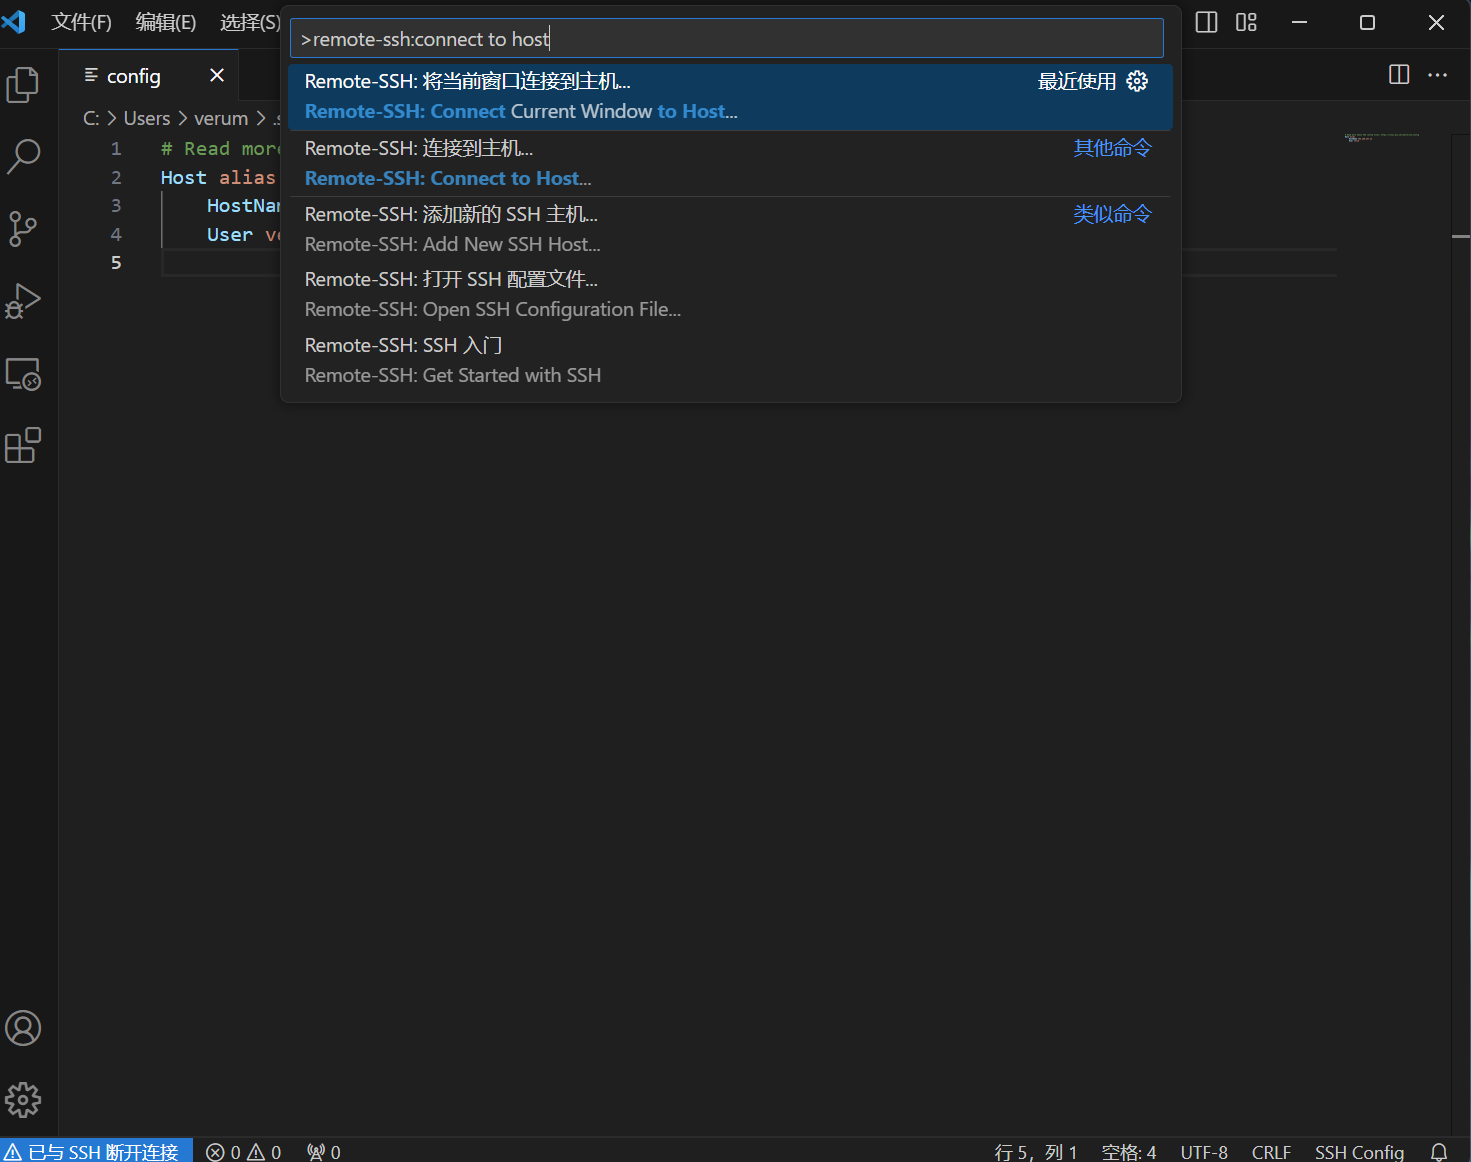Screen dimensions: 1471x1162
Task: Open Accounts menu icon
Action: (23, 1028)
